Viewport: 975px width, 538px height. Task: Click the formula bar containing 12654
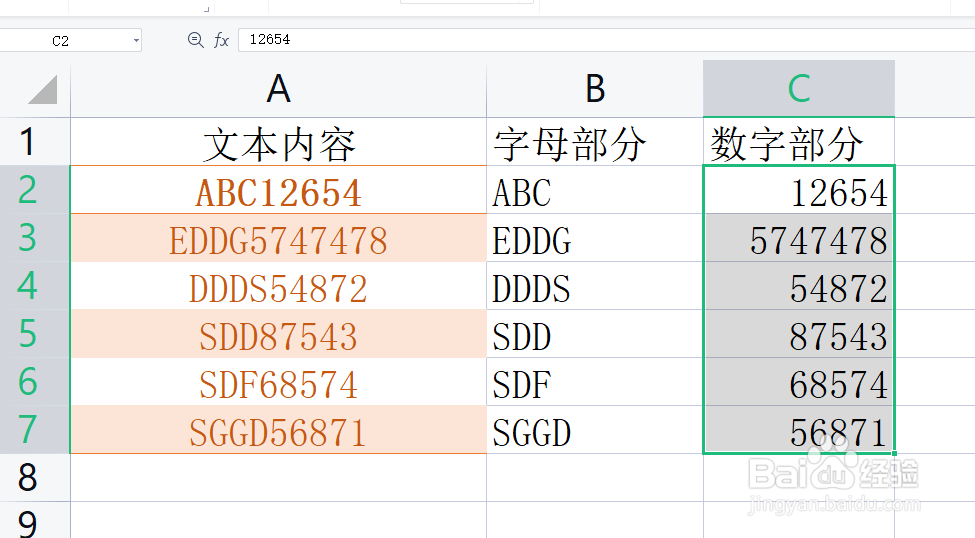click(606, 40)
